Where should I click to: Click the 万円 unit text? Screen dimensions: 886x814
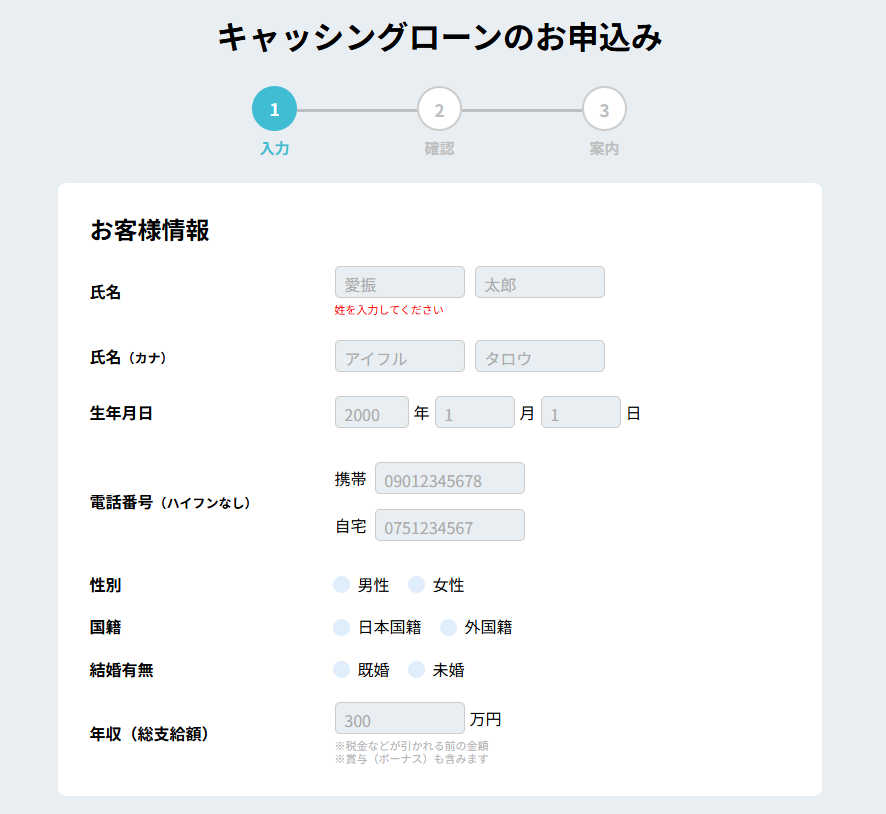(485, 719)
